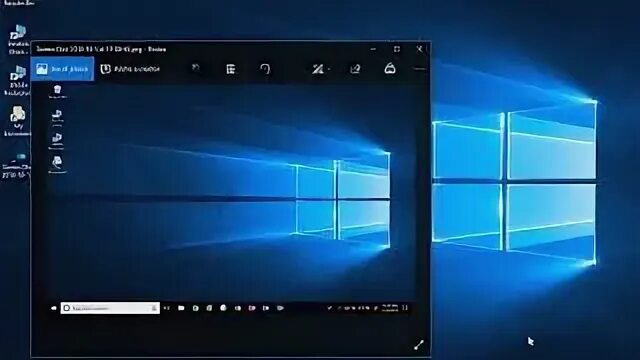The image size is (640, 360).
Task: Maximize the Photos window
Action: click(397, 49)
